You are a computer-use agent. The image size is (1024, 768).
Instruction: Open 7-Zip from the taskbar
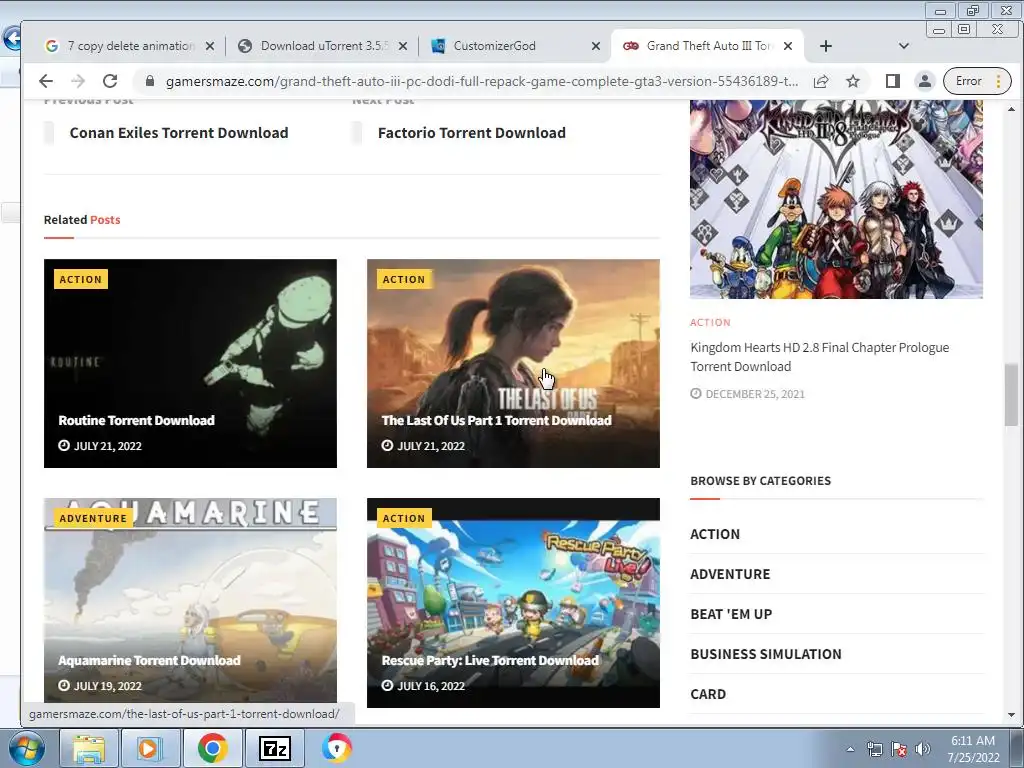(274, 748)
